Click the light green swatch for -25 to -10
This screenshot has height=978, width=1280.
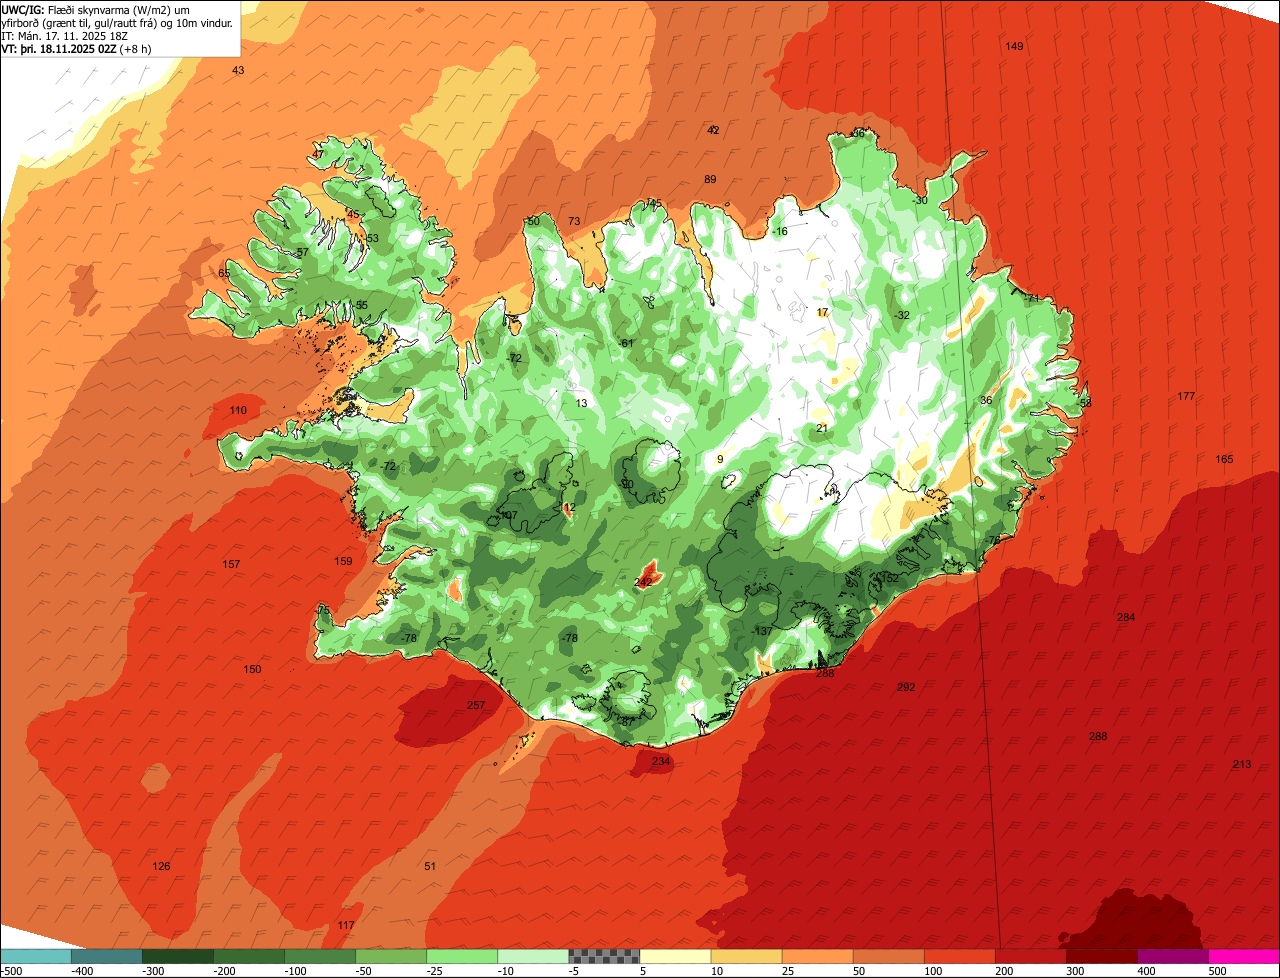pos(462,956)
